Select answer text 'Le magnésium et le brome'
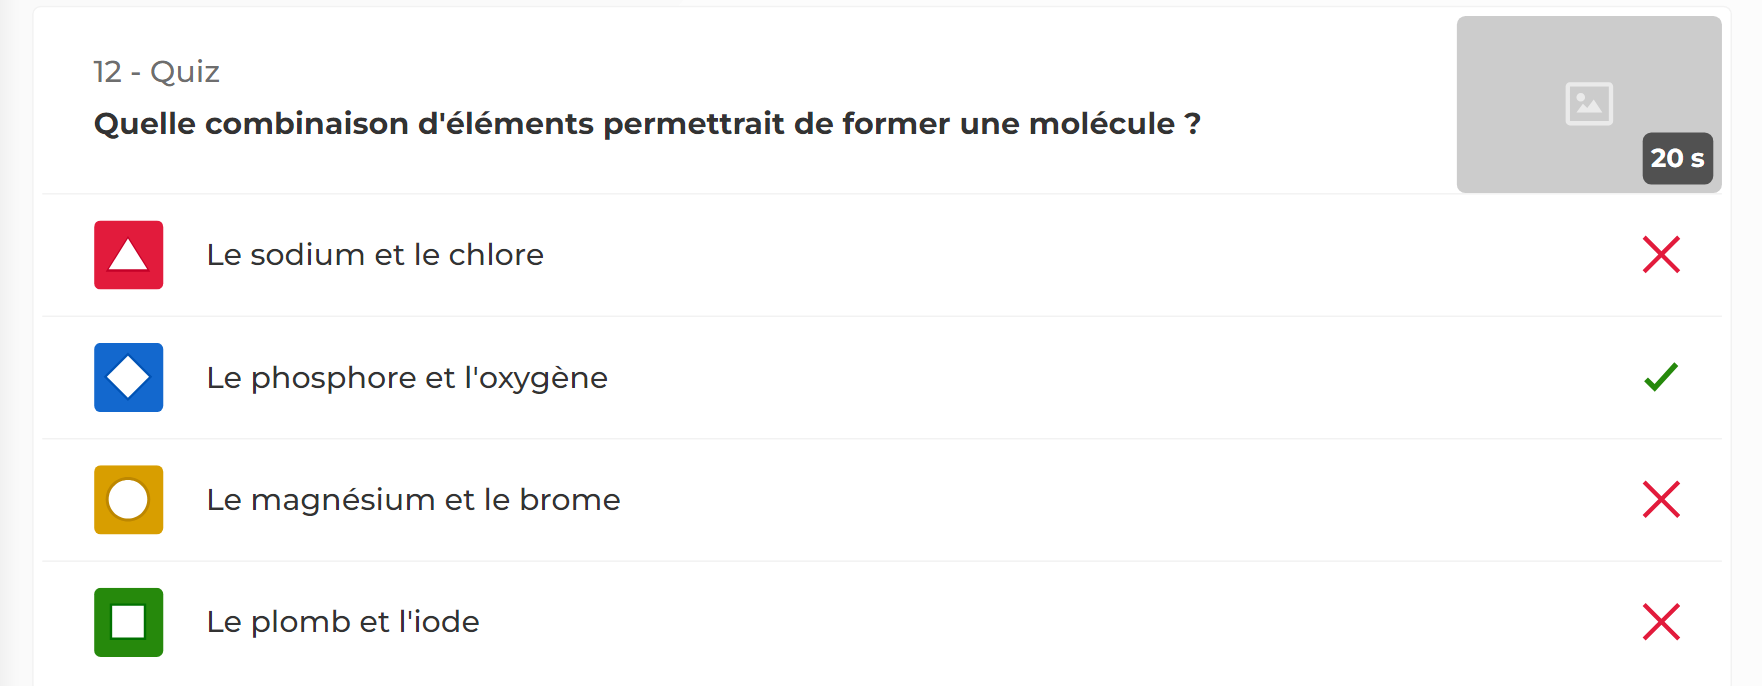Viewport: 1762px width, 686px height. click(x=412, y=500)
